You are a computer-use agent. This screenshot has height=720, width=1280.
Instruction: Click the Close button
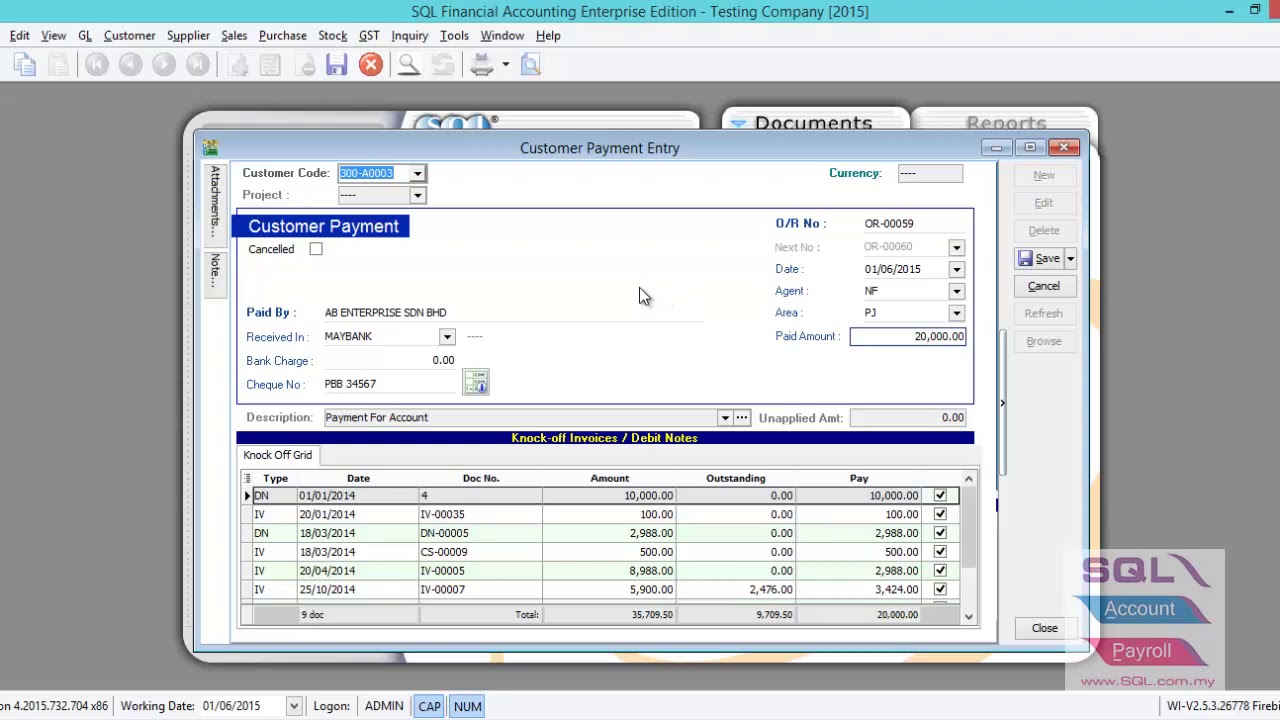[1044, 628]
